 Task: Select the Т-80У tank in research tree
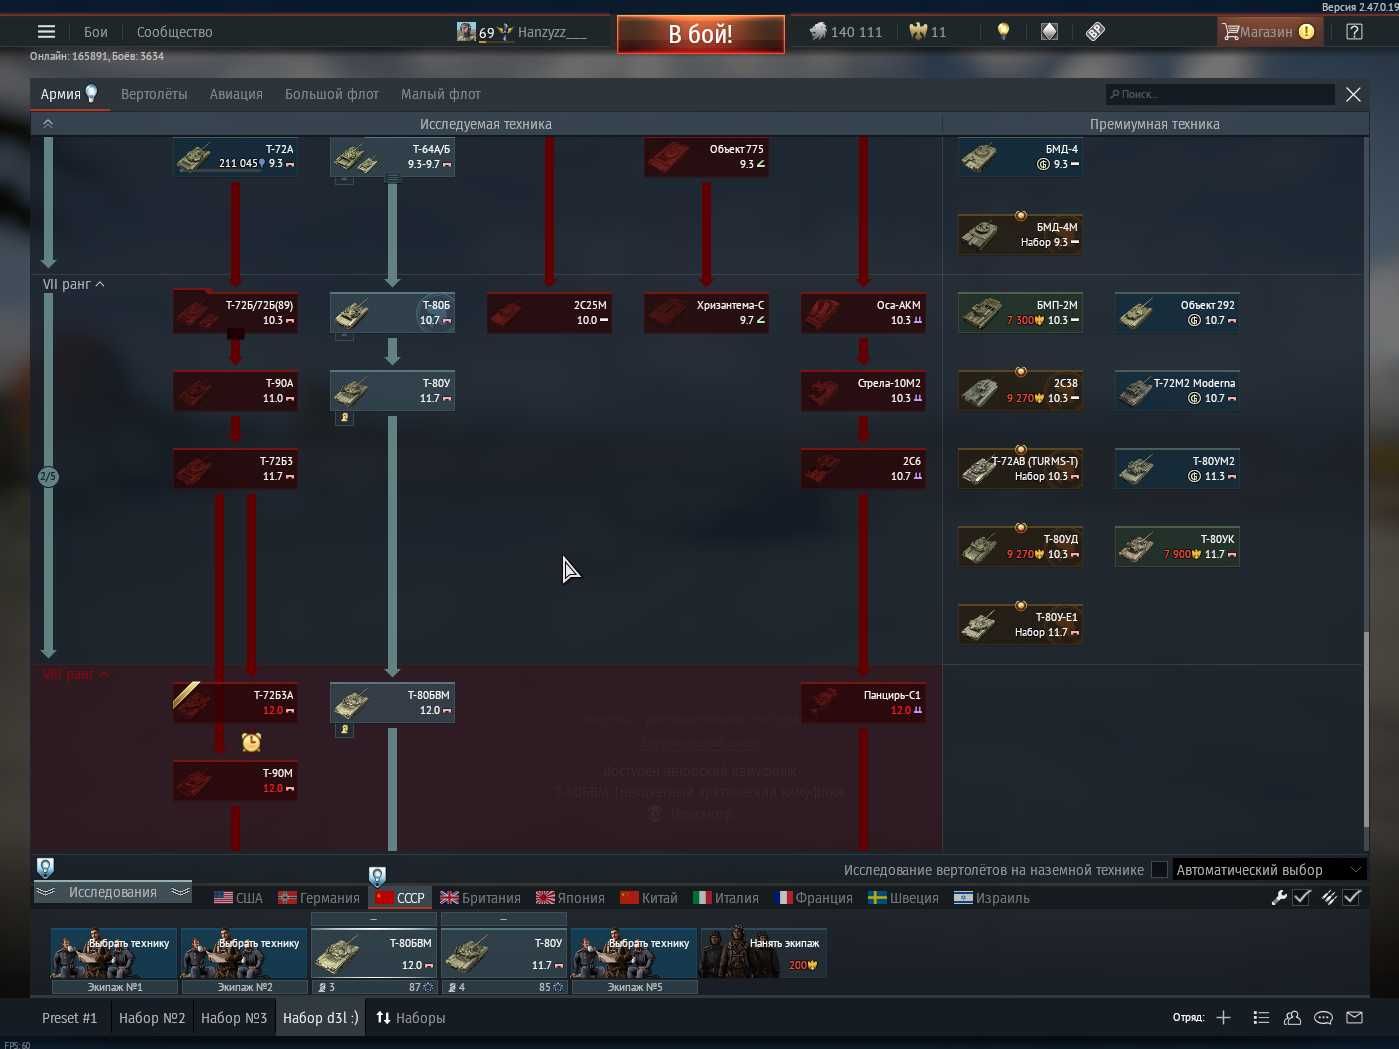pos(392,391)
